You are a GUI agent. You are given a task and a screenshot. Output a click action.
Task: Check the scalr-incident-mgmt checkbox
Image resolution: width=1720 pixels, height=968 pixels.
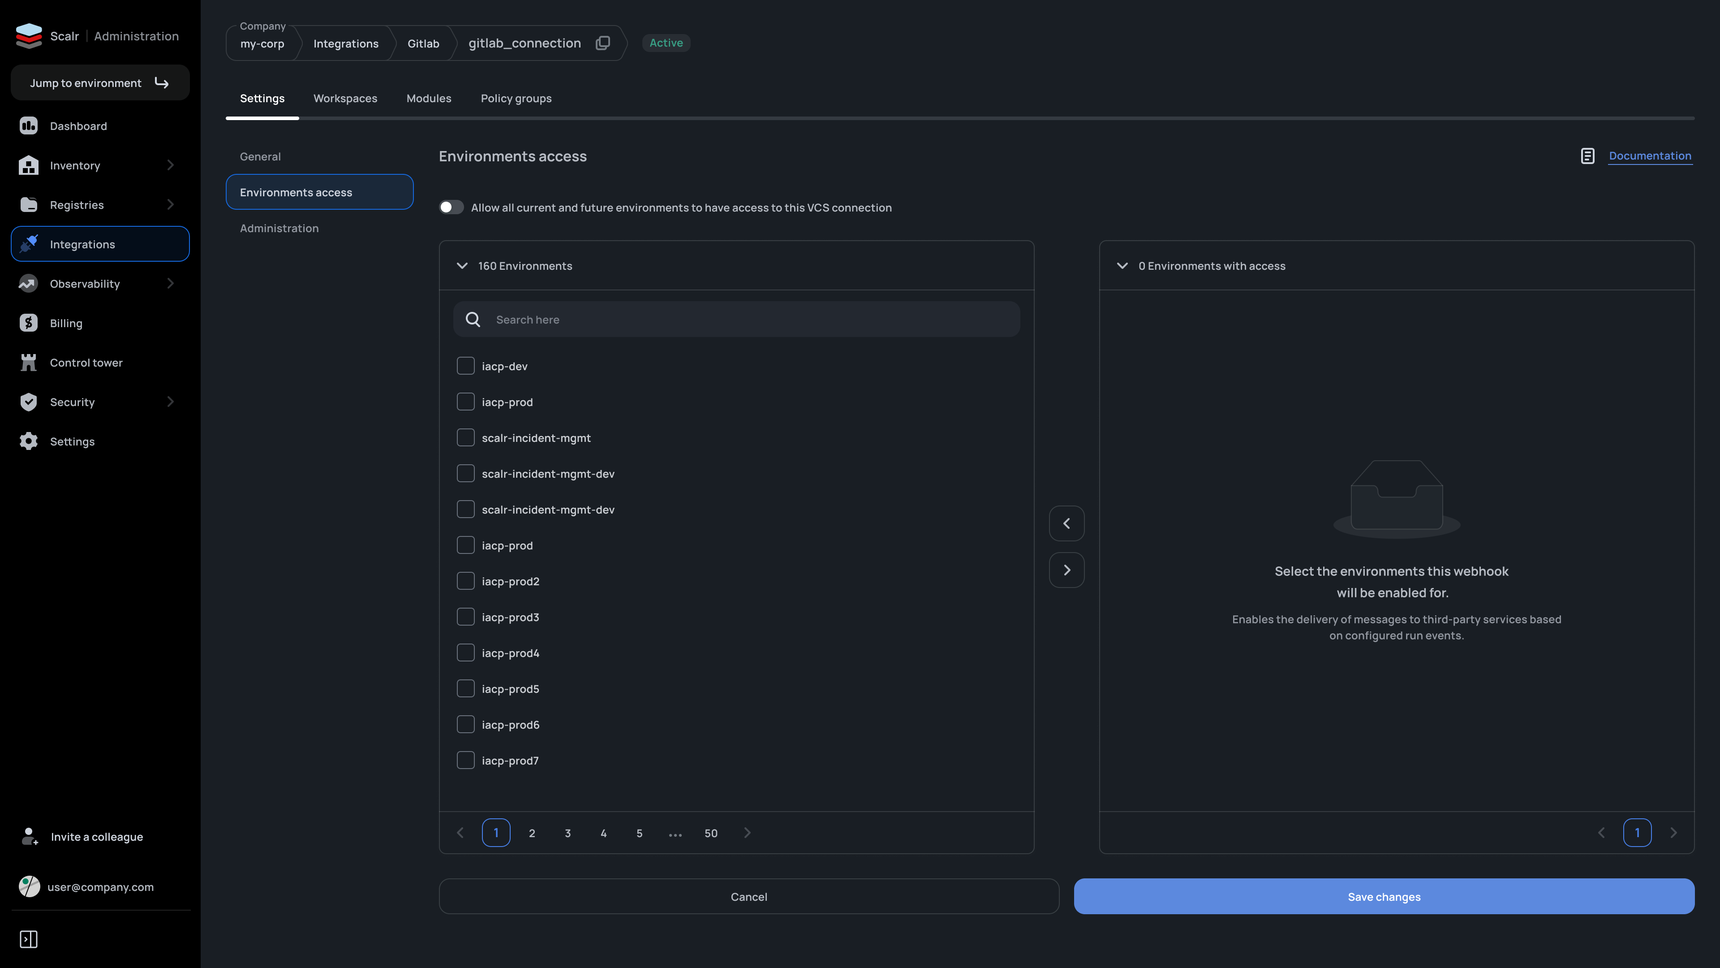(466, 438)
